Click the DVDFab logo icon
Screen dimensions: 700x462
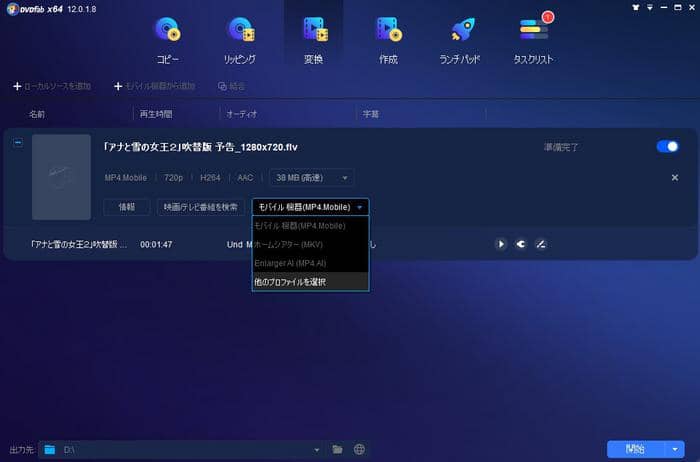(x=12, y=8)
